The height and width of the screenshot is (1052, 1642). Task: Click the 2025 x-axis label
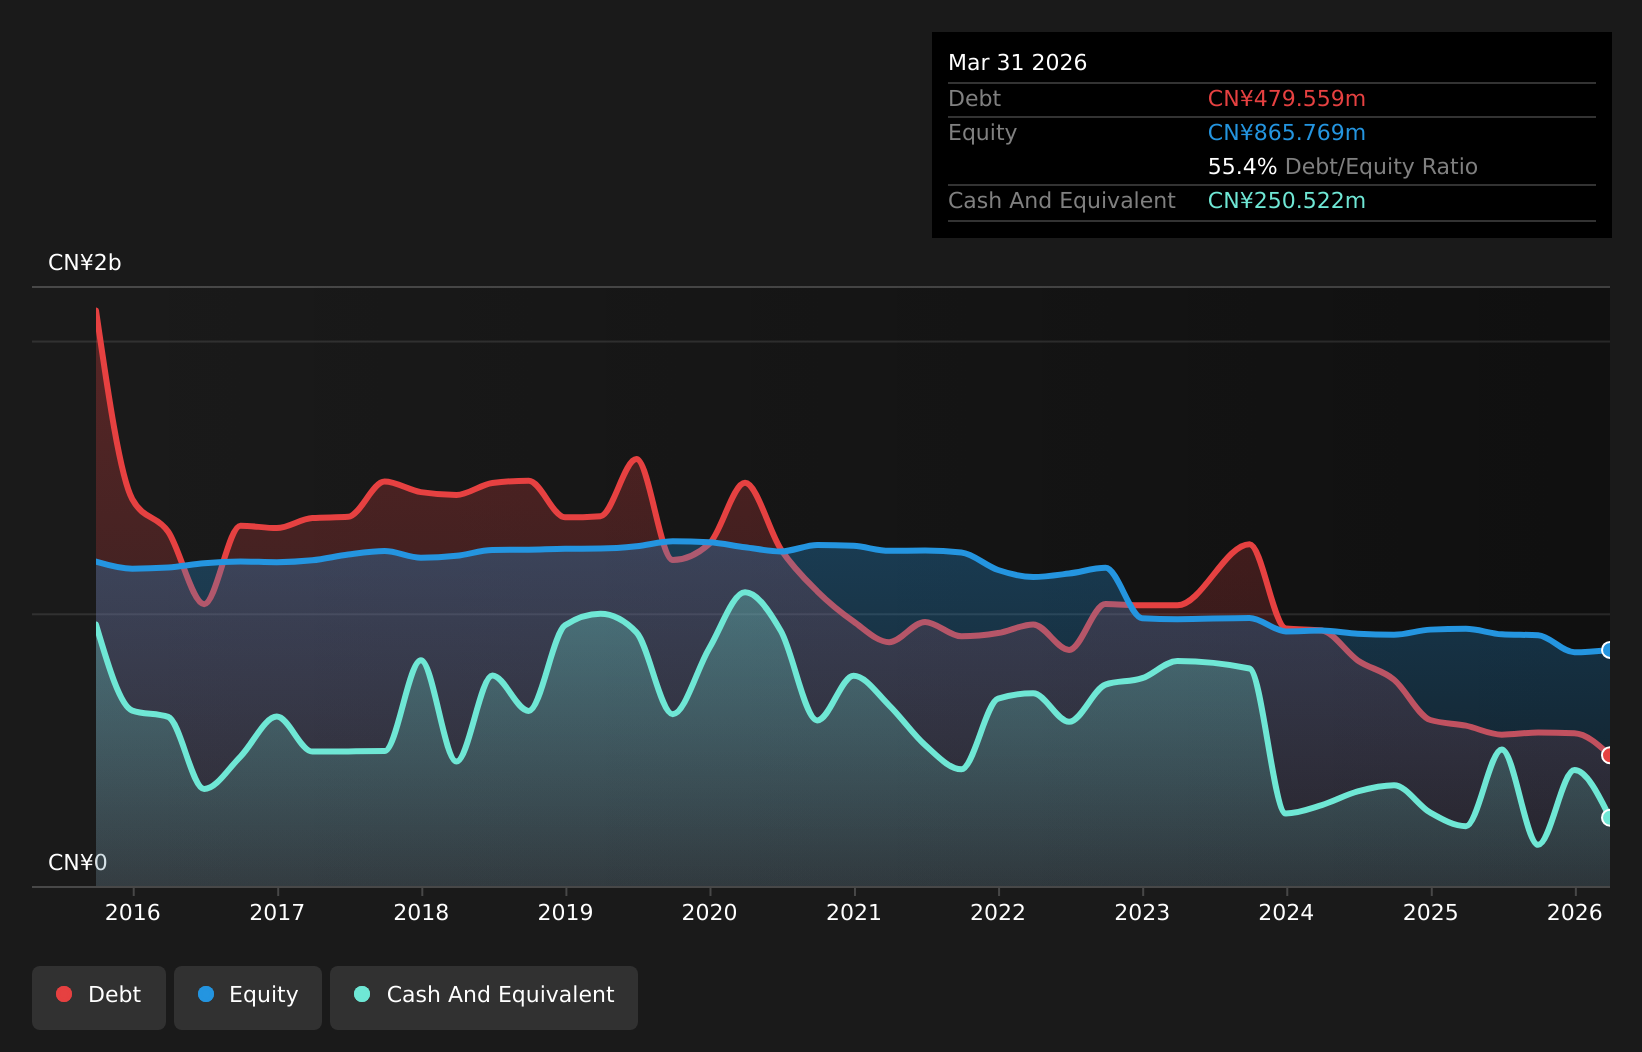click(x=1431, y=912)
